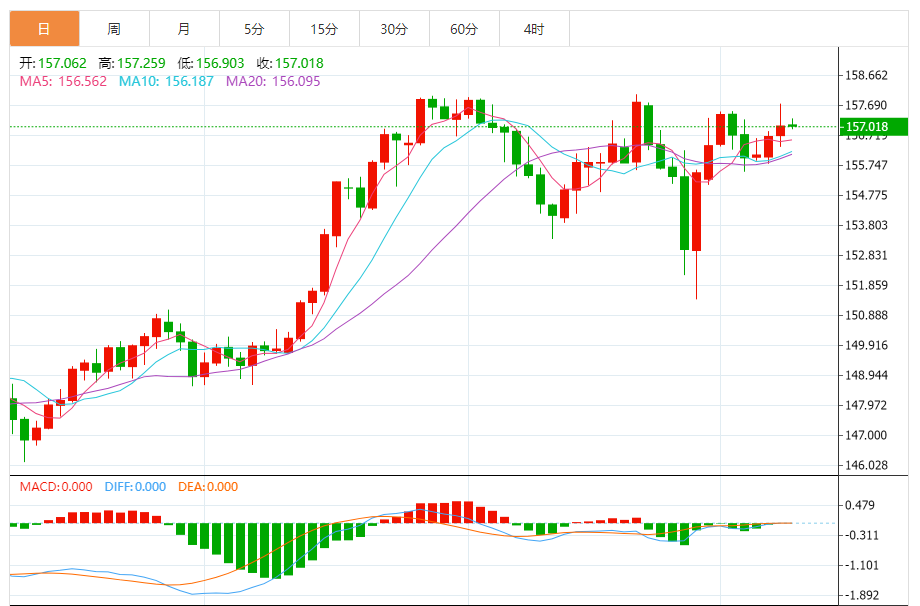920x606 pixels.
Task: Open the 15分 timeframe tab
Action: coord(324,29)
